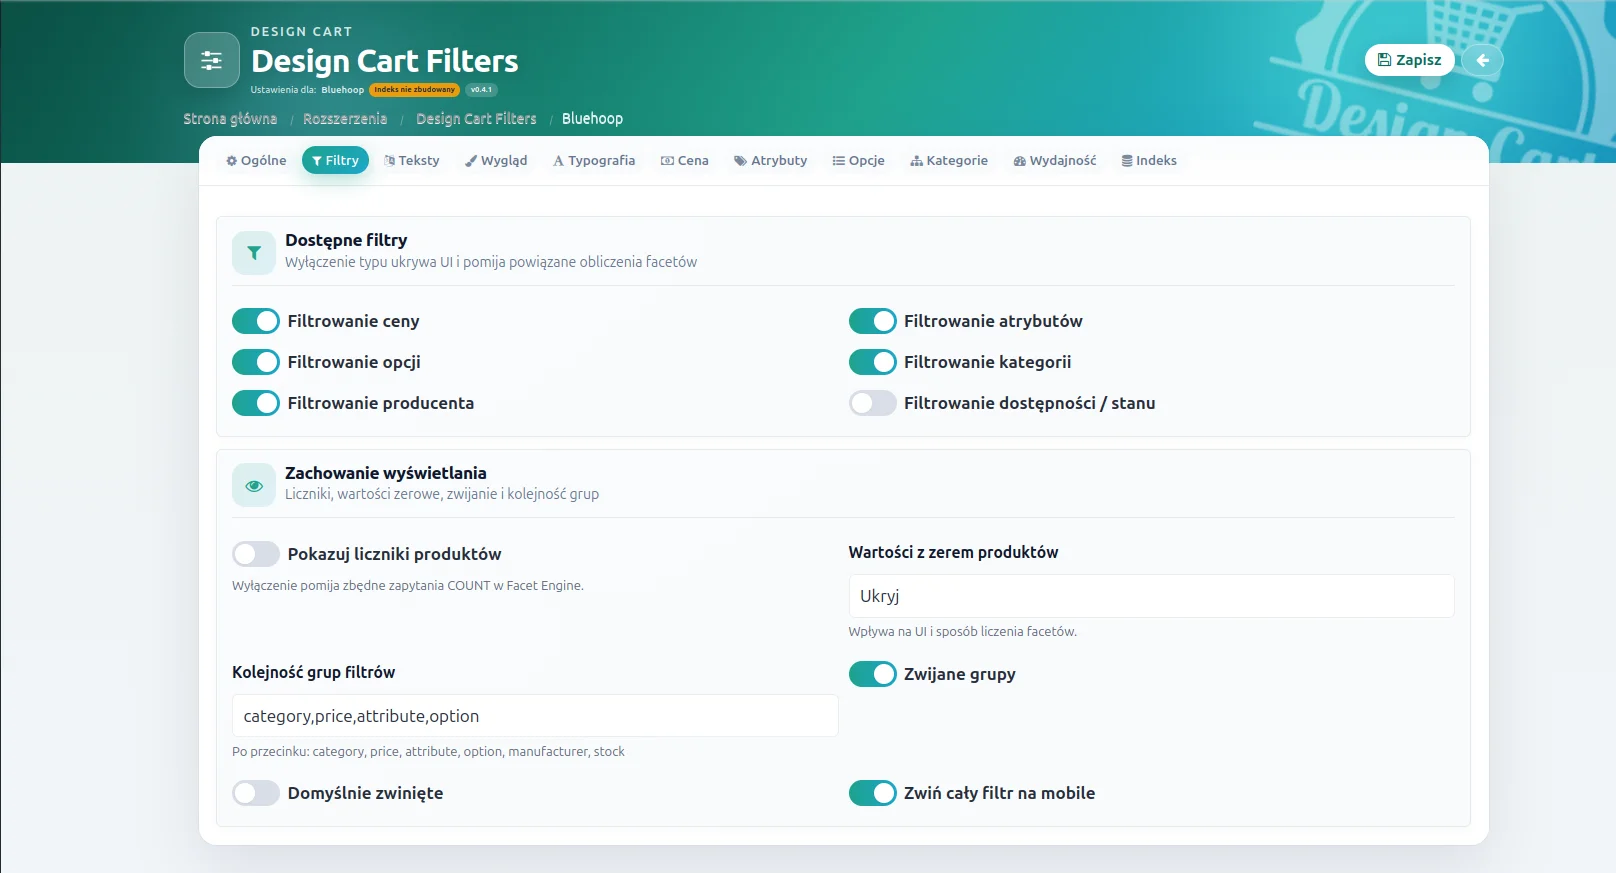The height and width of the screenshot is (873, 1616).
Task: Switch to the Atrybuty tab
Action: pos(771,160)
